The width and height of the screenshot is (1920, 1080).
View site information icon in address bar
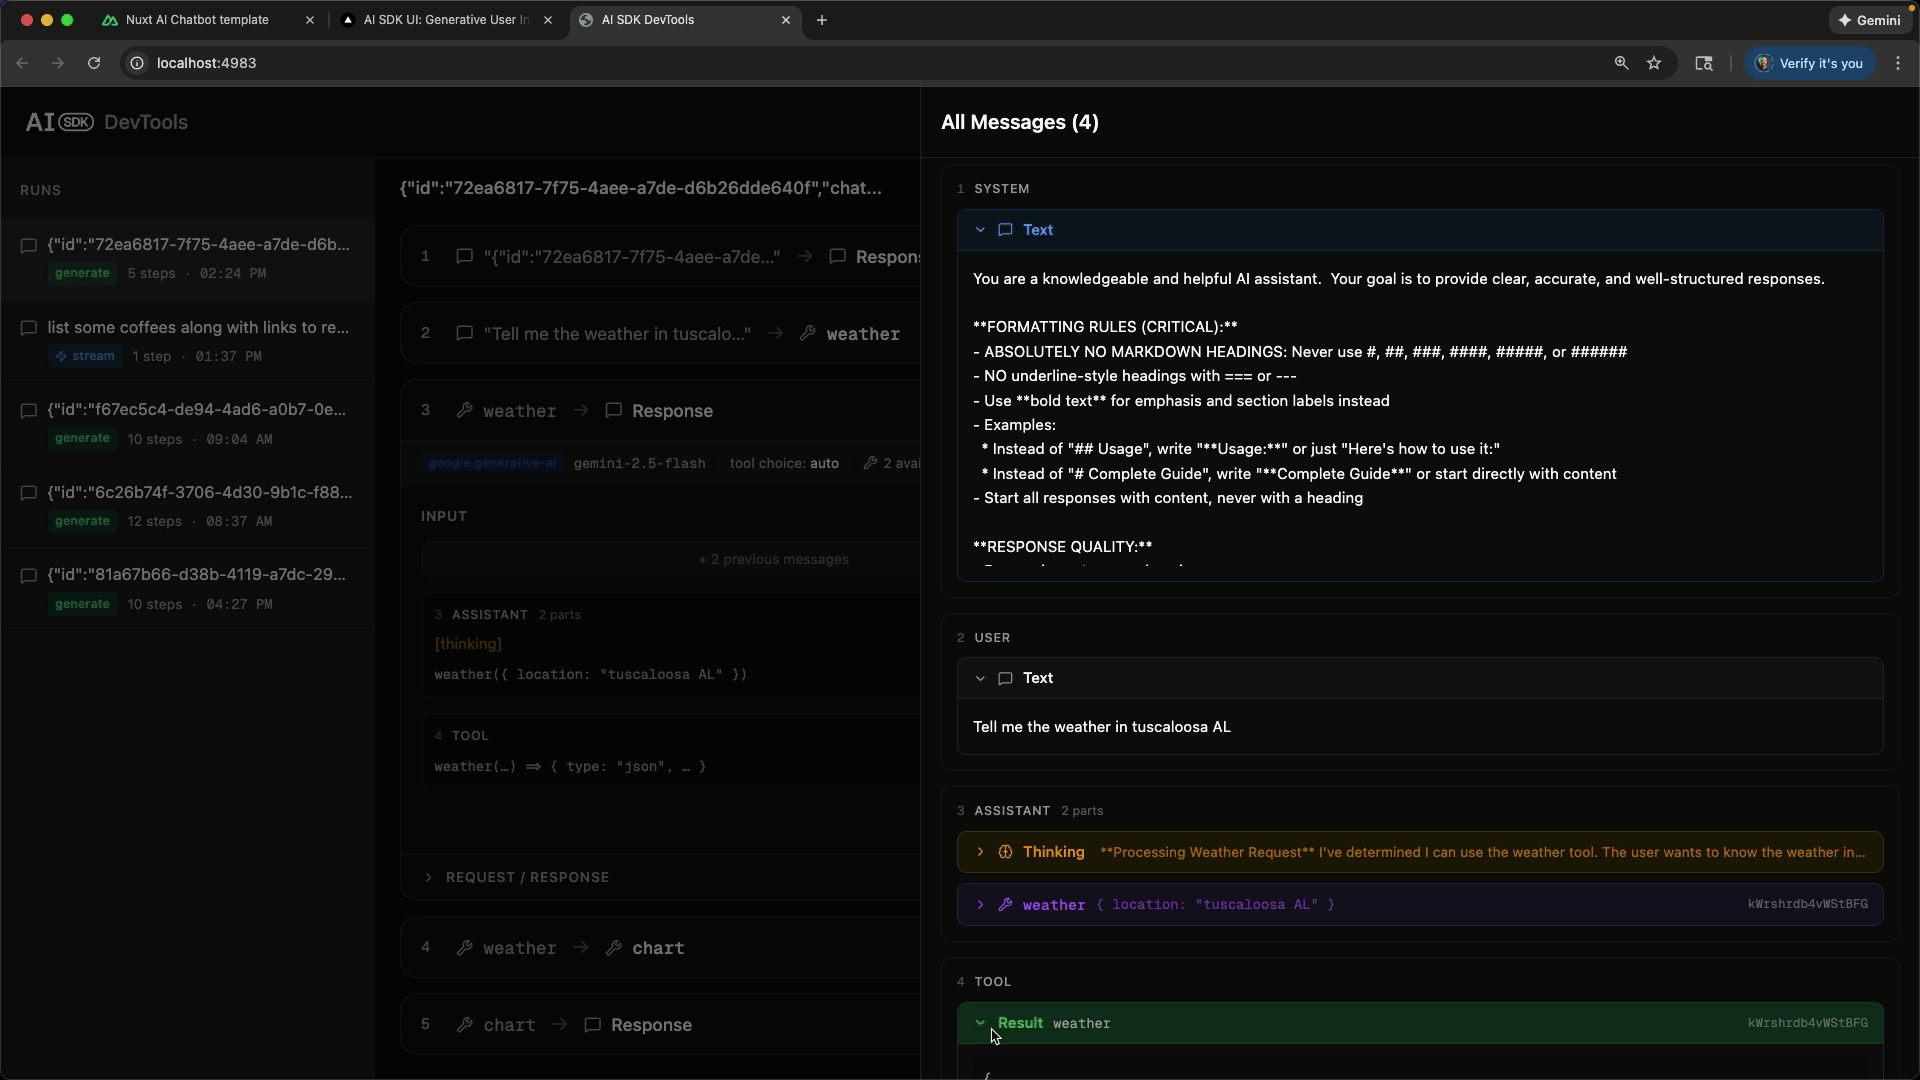coord(137,63)
